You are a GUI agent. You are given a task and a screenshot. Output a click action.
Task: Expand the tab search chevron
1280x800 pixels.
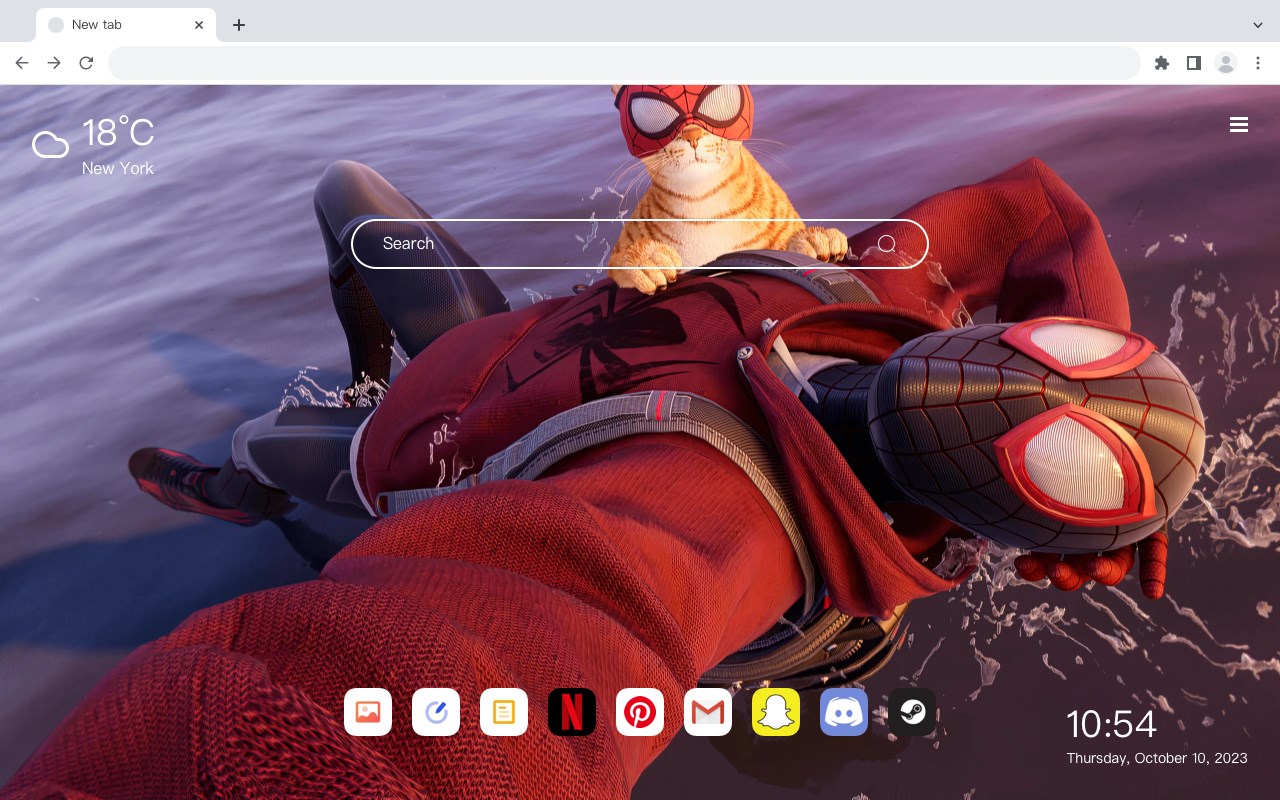point(1258,25)
